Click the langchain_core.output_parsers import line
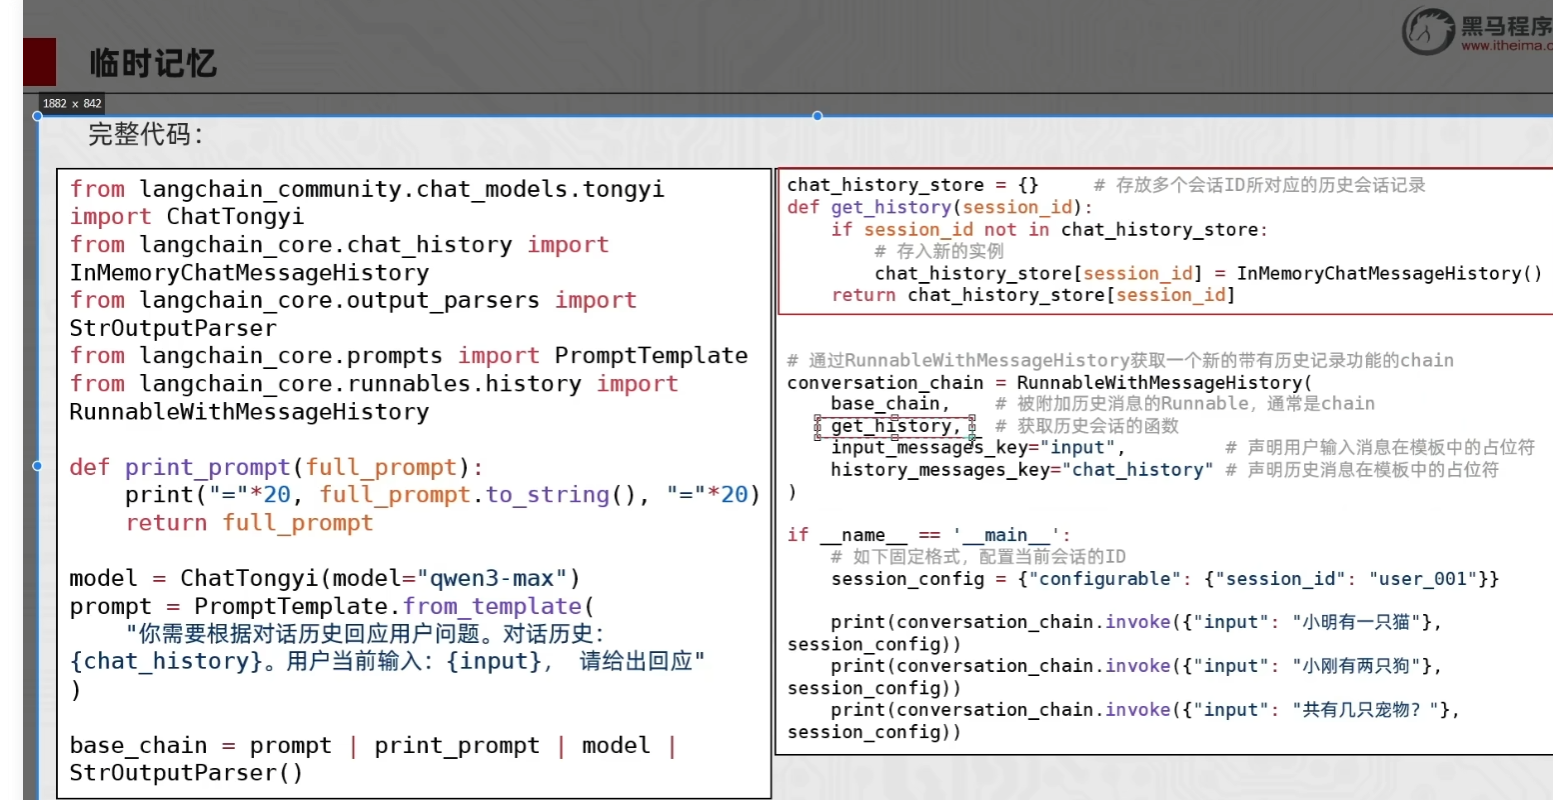The height and width of the screenshot is (800, 1553). (353, 300)
